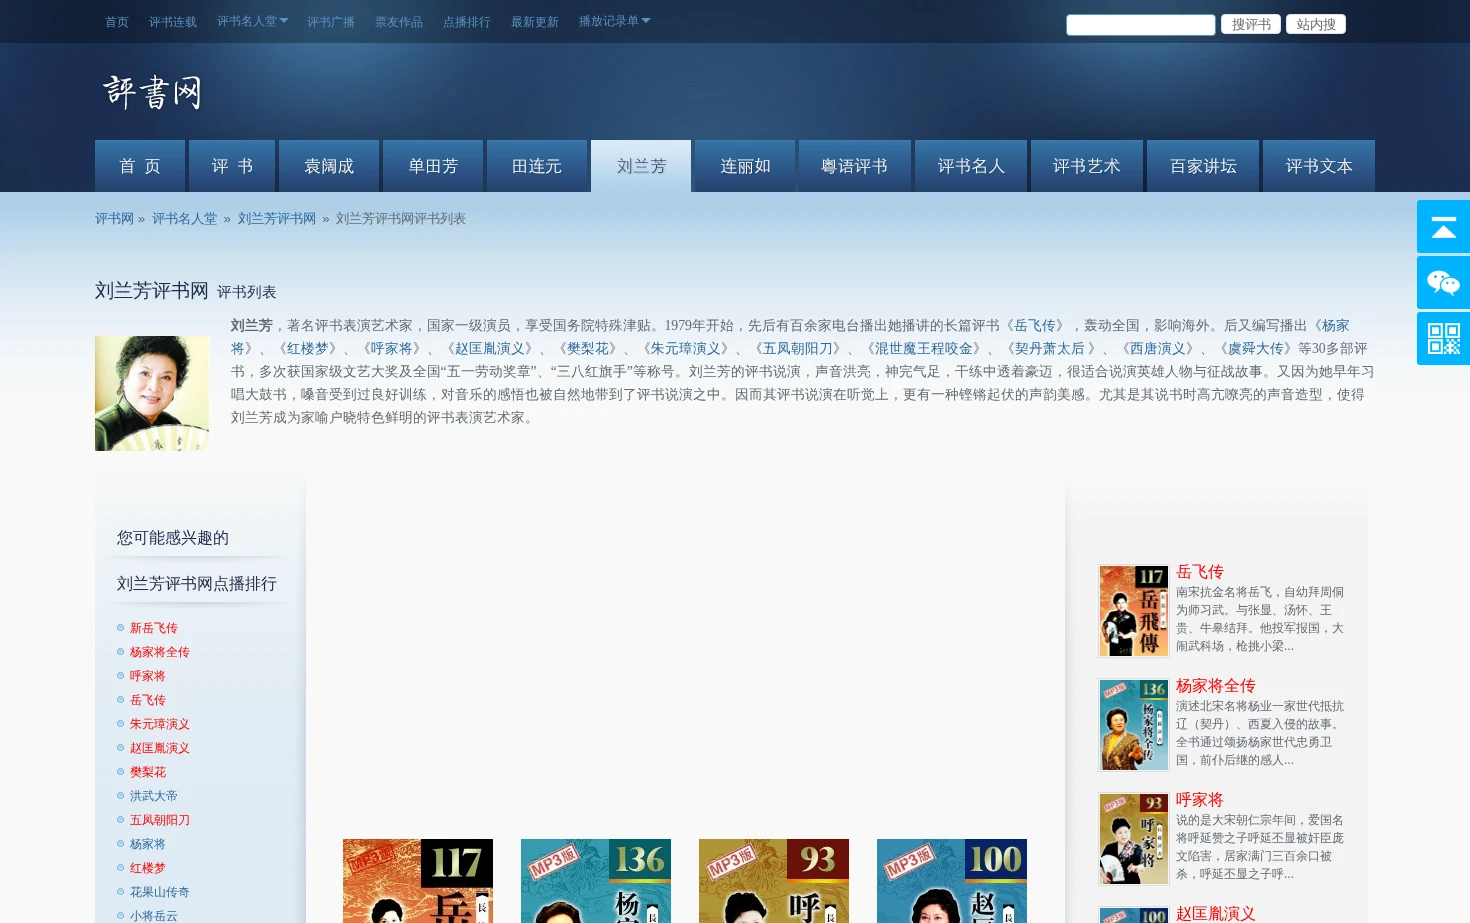Open 杨家将 in ranking list
Screen dimensions: 1470x923
pyautogui.click(x=147, y=844)
